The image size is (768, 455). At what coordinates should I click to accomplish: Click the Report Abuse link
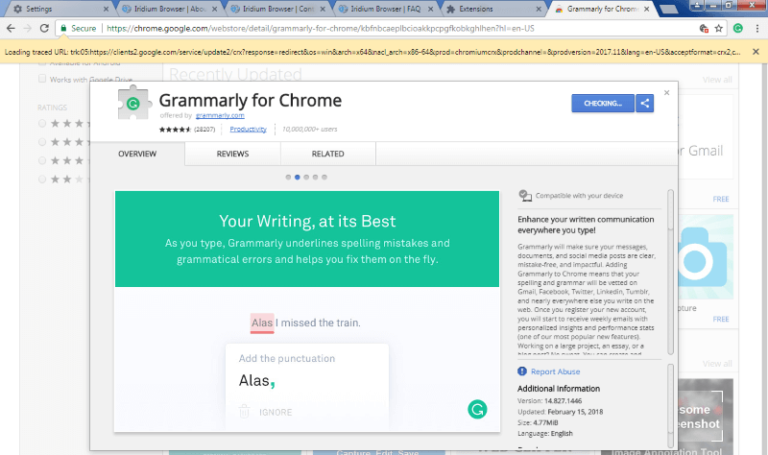557,371
